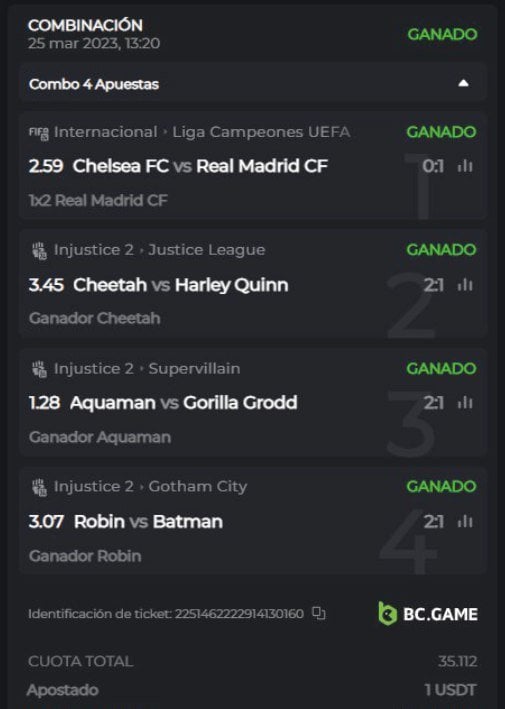Viewport: 505px width, 709px height.
Task: Open Chelsea FC vs Real Madrid CF match
Action: 200,166
